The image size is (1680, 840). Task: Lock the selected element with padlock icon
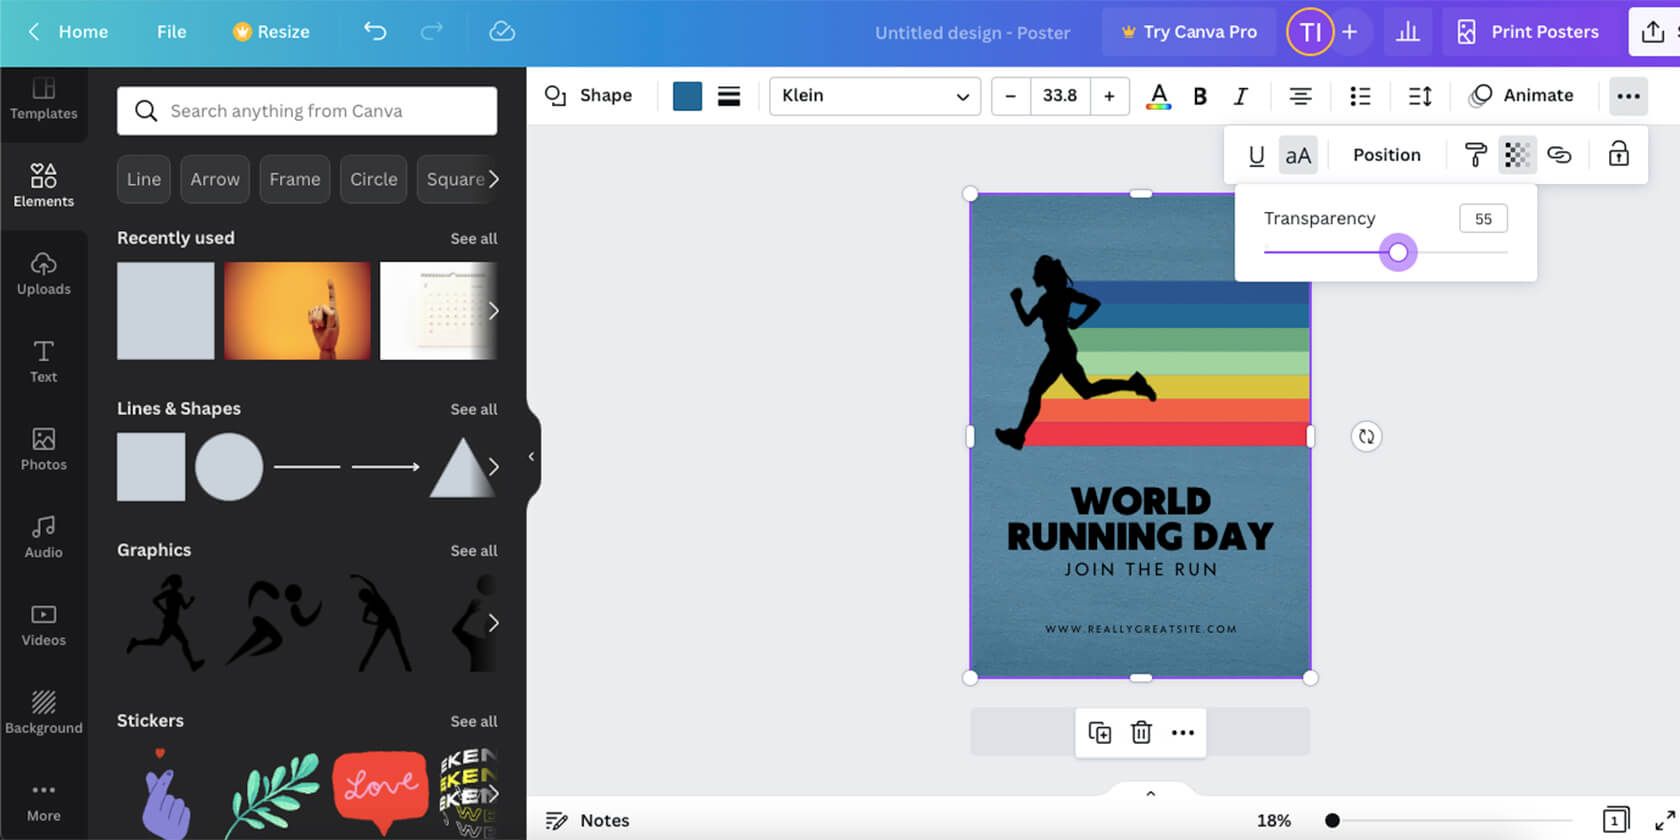point(1618,154)
